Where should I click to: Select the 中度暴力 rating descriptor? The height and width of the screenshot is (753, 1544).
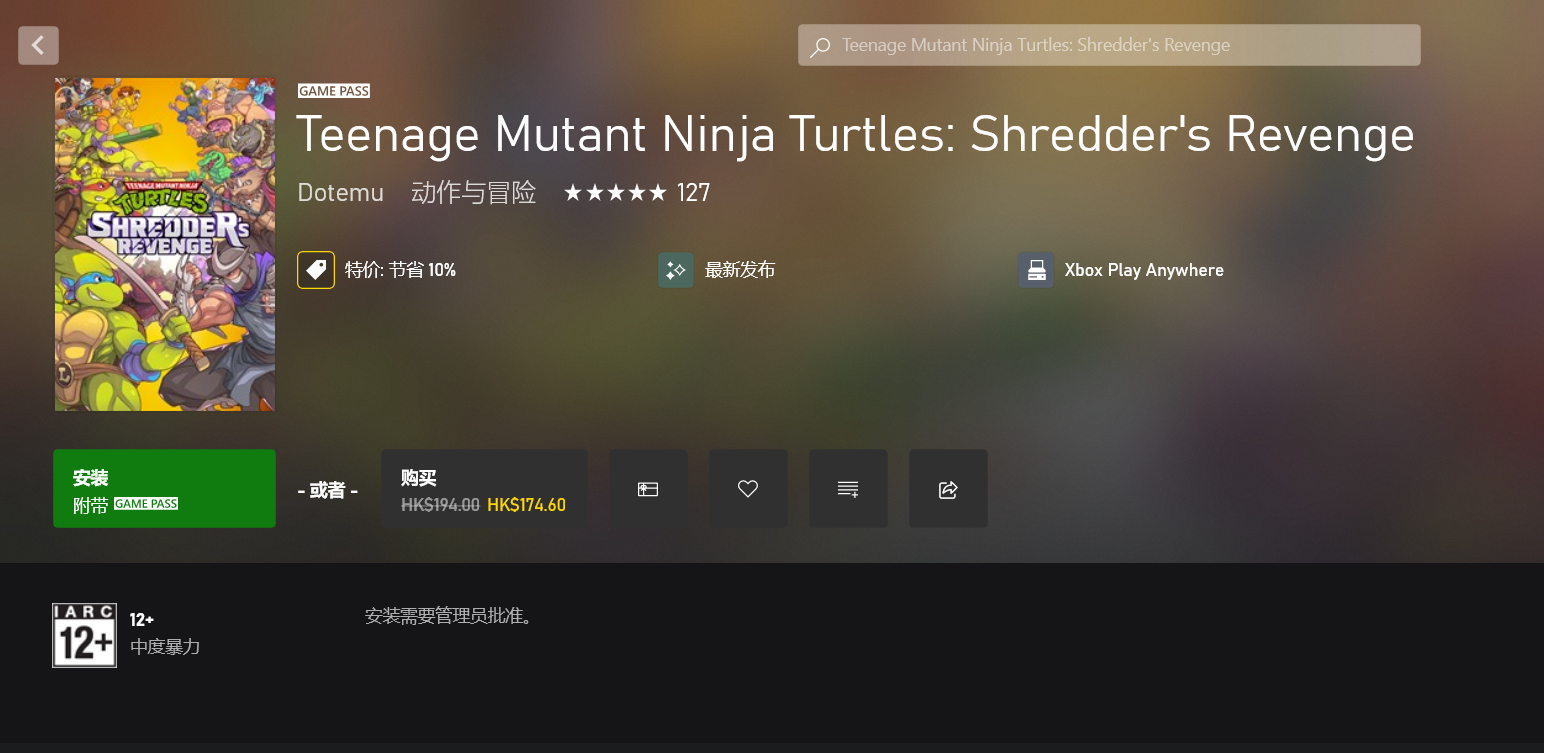coord(165,647)
